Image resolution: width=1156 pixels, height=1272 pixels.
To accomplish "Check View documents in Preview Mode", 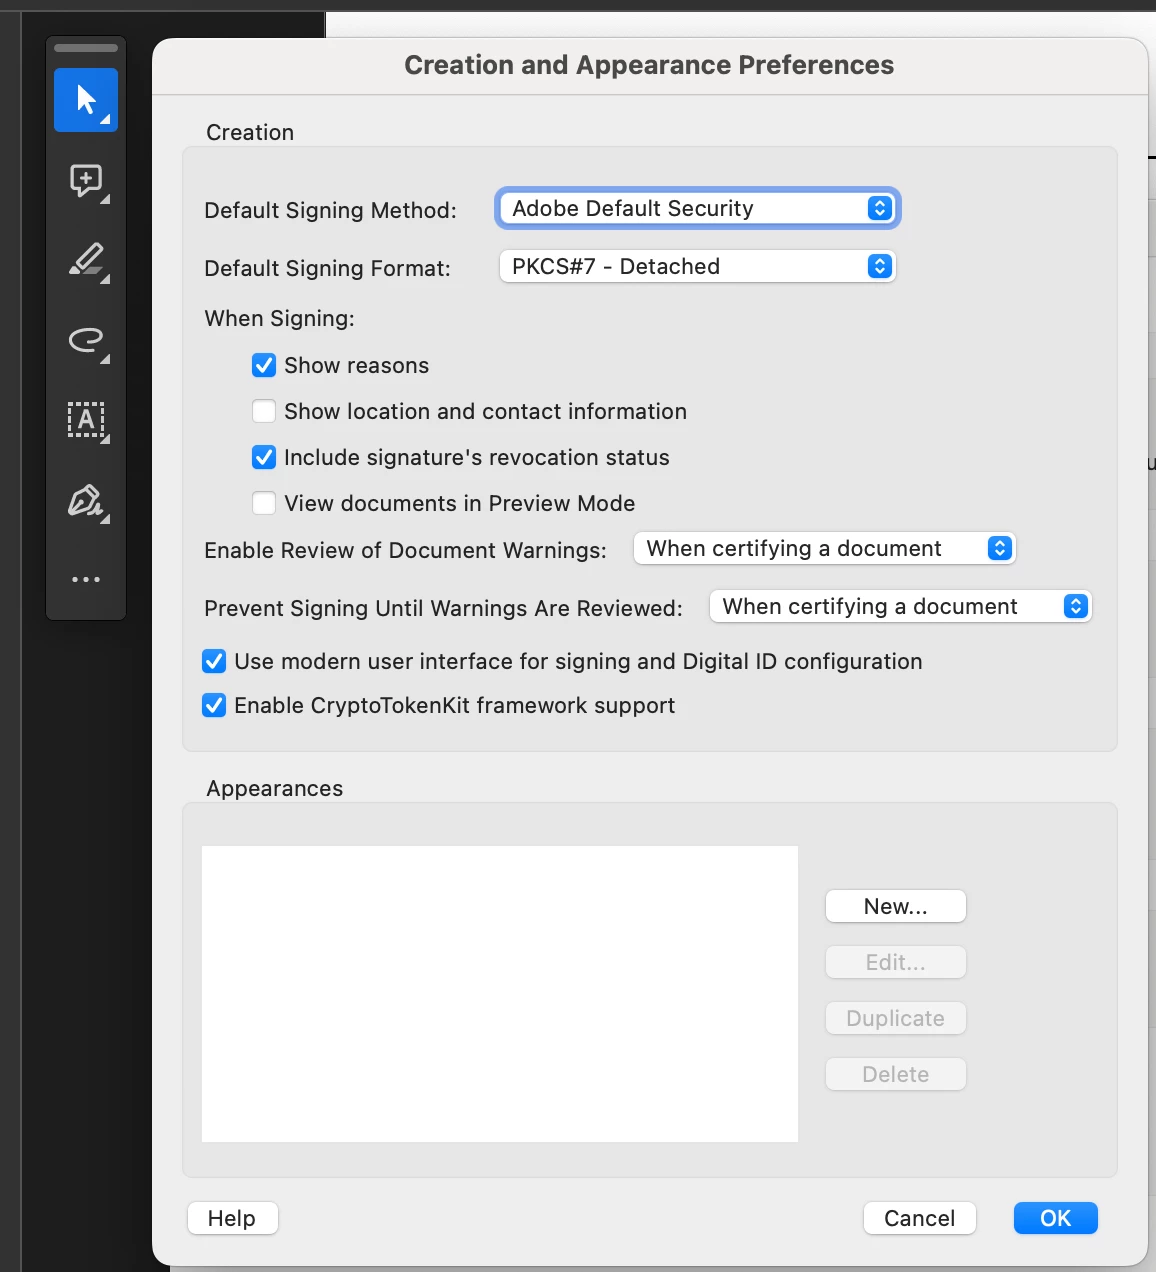I will coord(264,503).
